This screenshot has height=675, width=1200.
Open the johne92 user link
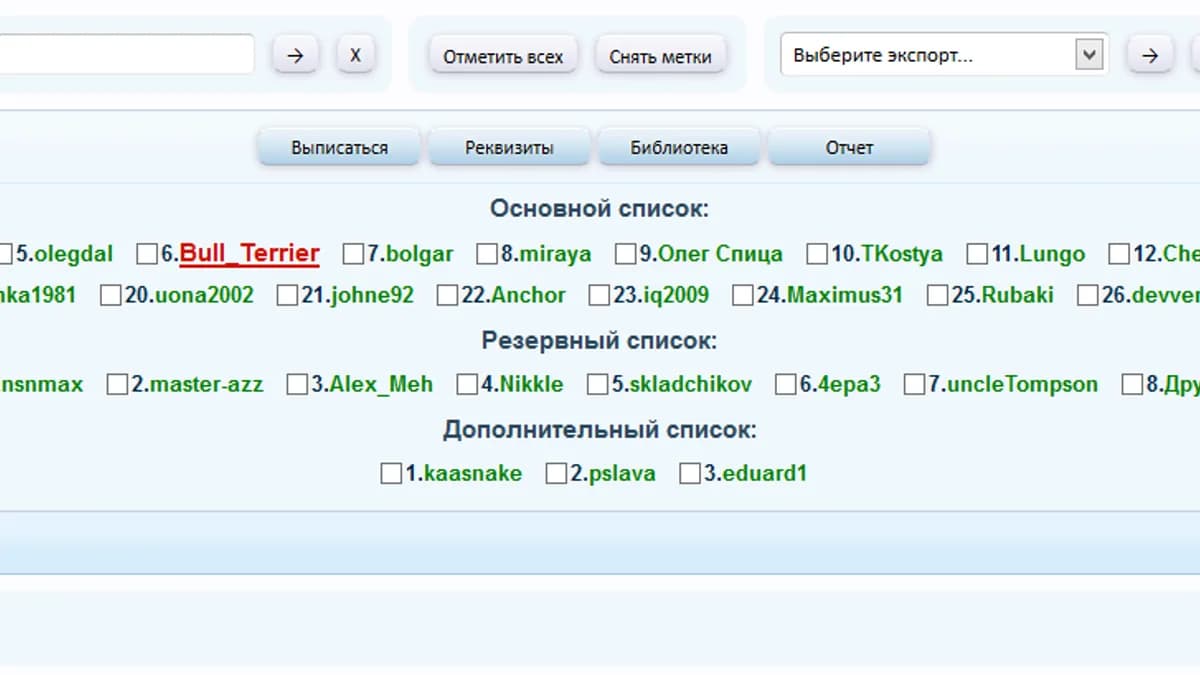(x=370, y=296)
